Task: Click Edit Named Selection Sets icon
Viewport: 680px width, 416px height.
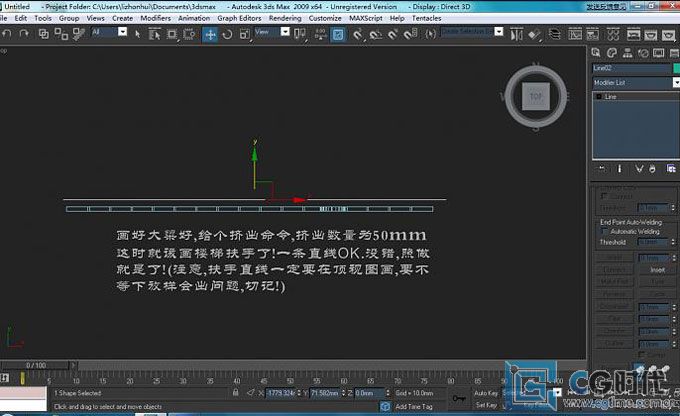Action: (430, 34)
